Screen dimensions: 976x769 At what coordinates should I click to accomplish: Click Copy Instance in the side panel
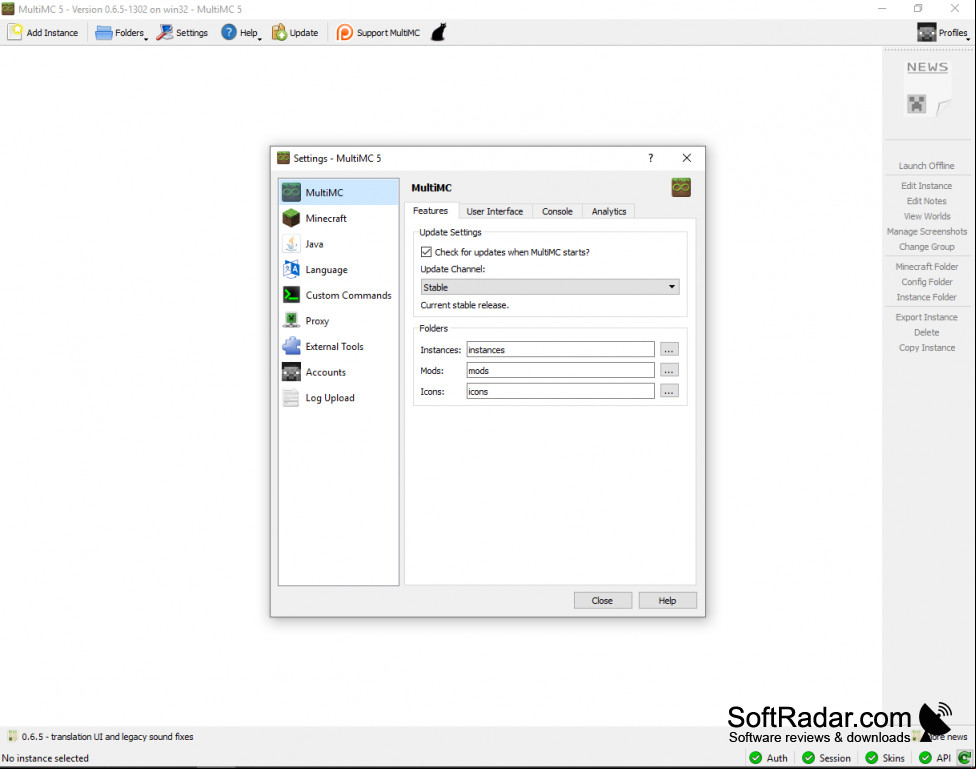(927, 347)
